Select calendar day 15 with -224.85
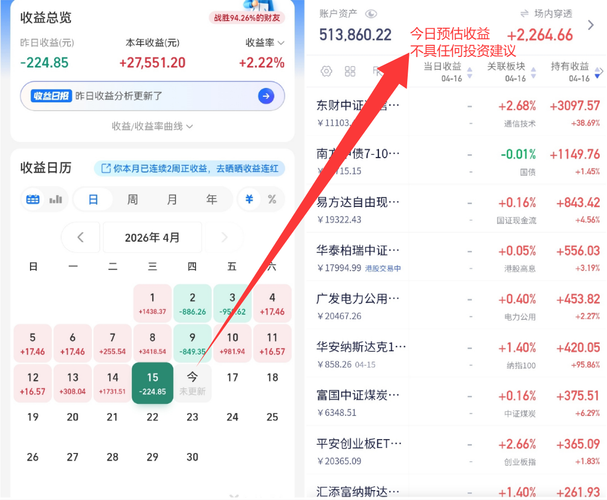Image resolution: width=607 pixels, height=500 pixels. [x=153, y=383]
